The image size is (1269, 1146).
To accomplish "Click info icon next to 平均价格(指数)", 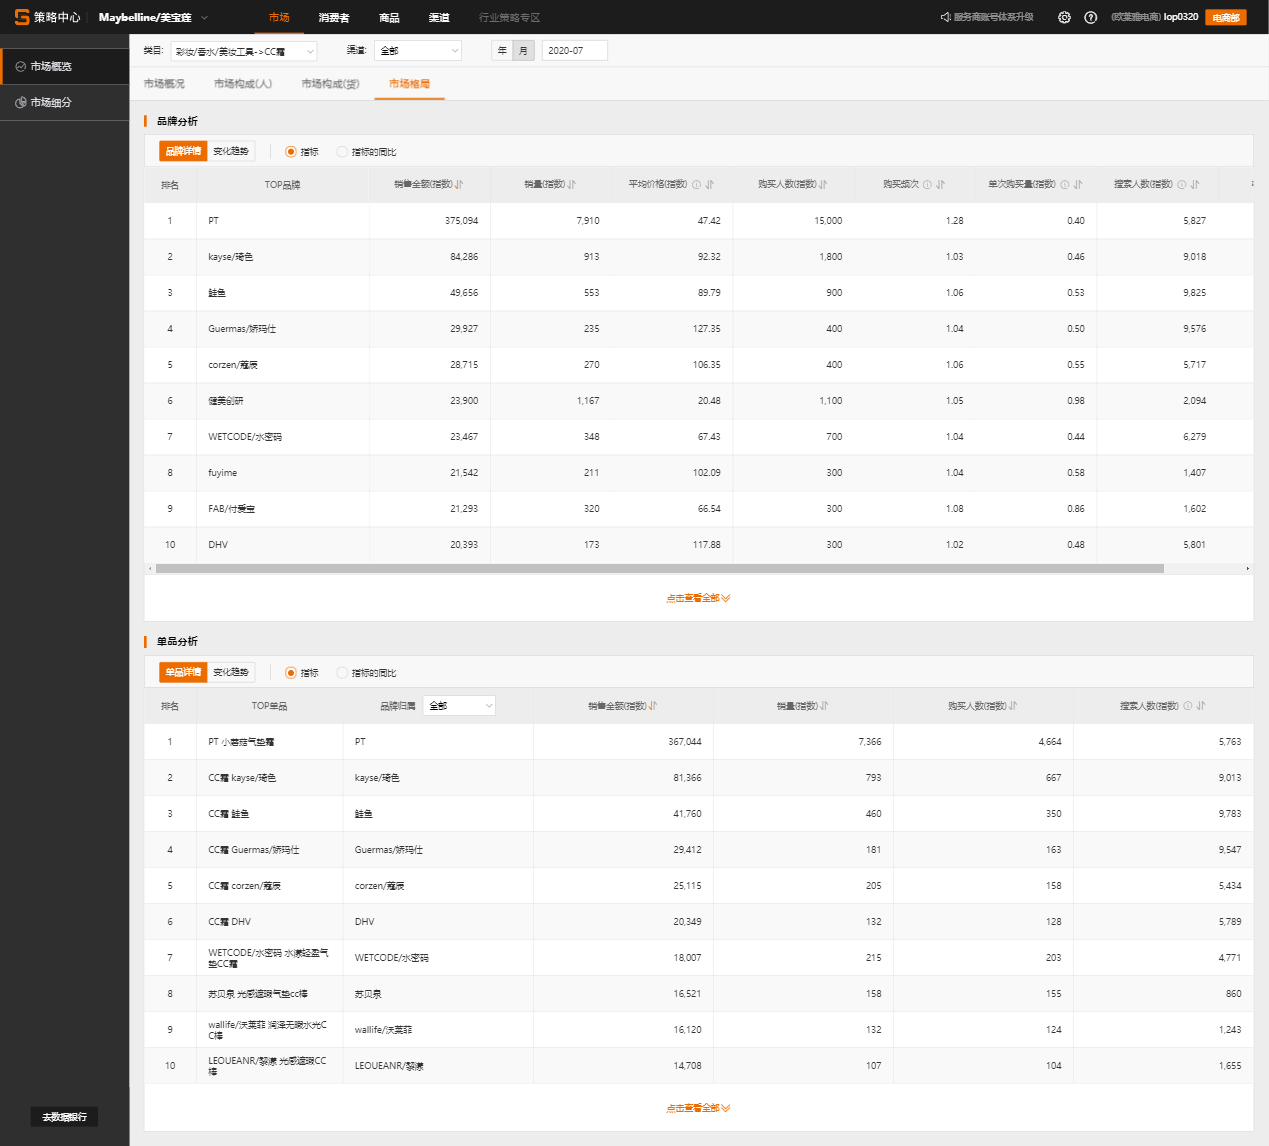I will tap(697, 185).
